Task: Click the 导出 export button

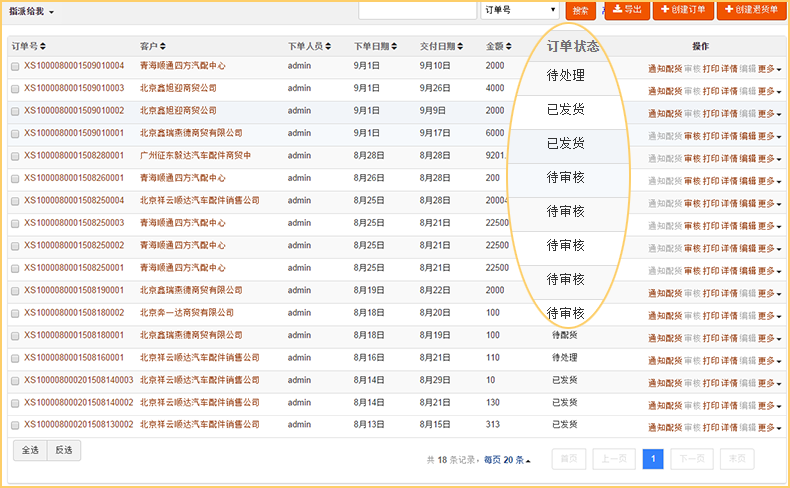Action: coord(626,10)
